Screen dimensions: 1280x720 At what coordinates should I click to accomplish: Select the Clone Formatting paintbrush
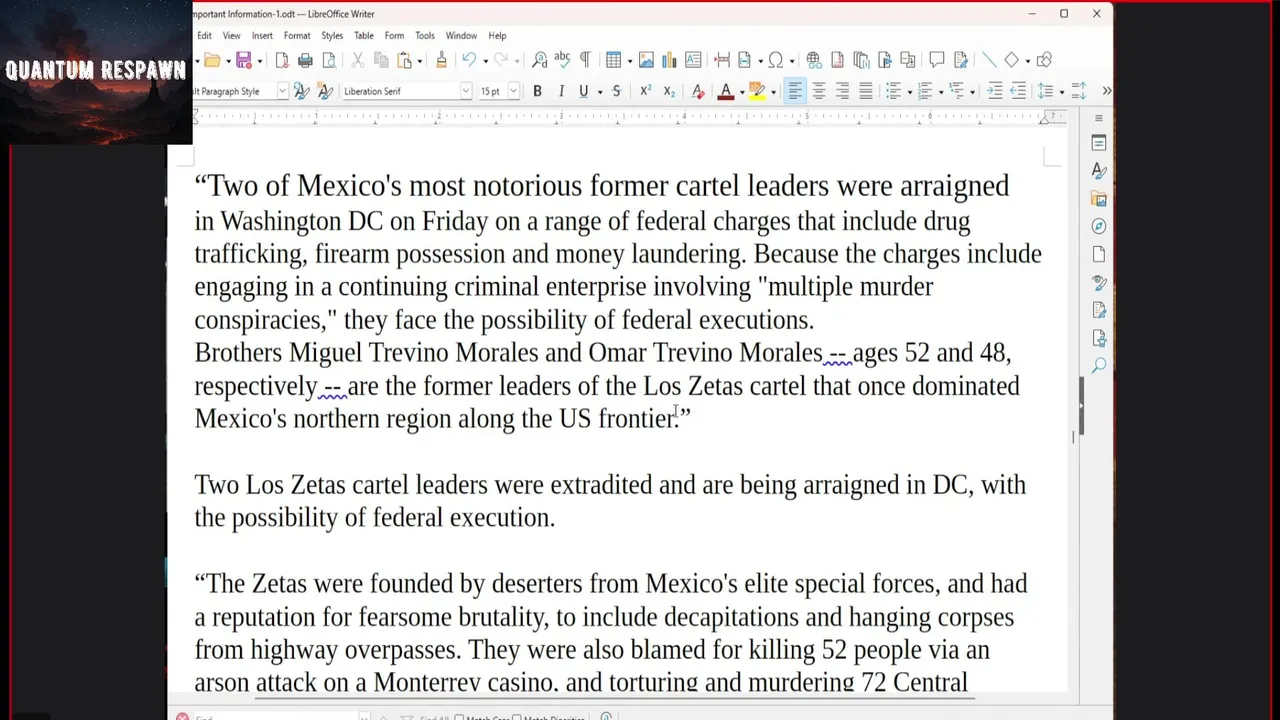441,60
